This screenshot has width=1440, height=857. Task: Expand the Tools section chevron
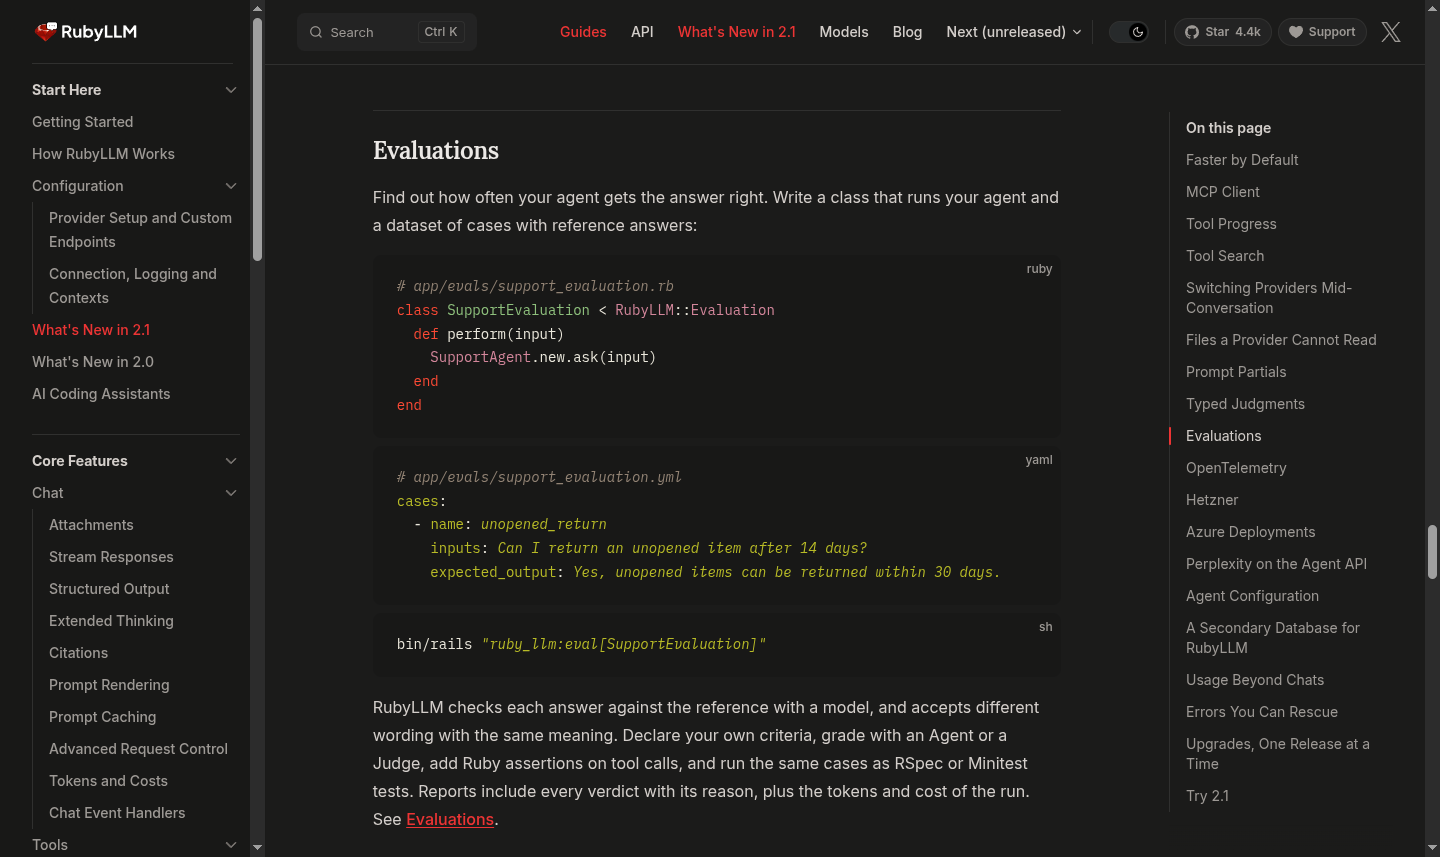click(231, 845)
